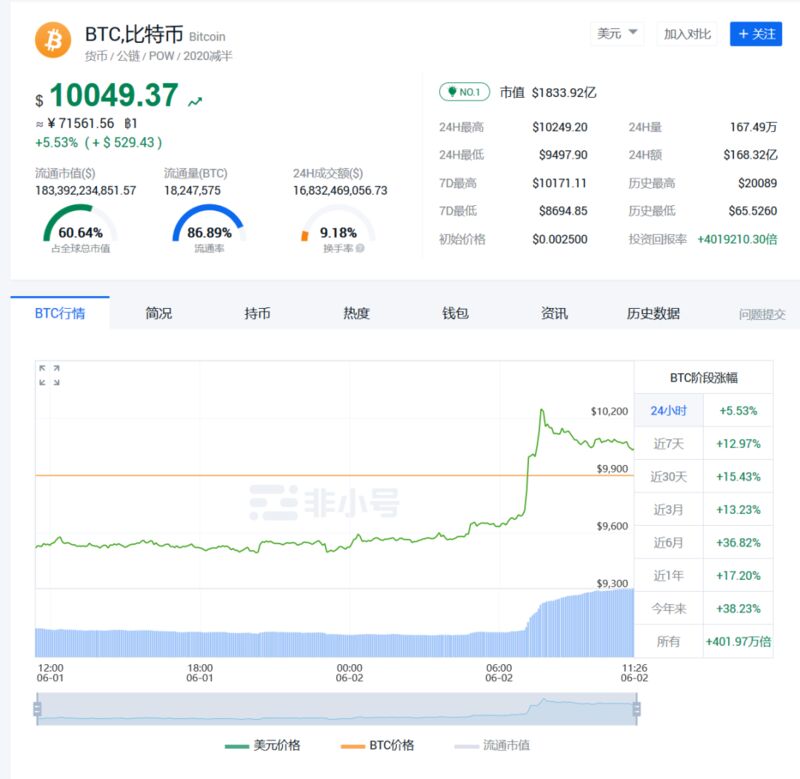Click the 投资回报率 +4019210.30倍 value

[x=737, y=239]
